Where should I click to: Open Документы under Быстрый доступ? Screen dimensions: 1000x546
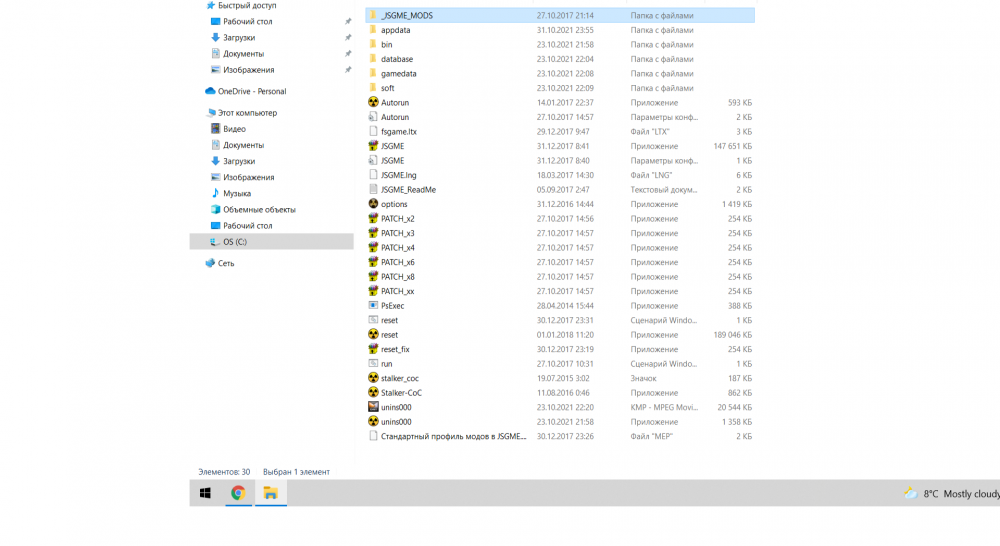click(243, 54)
